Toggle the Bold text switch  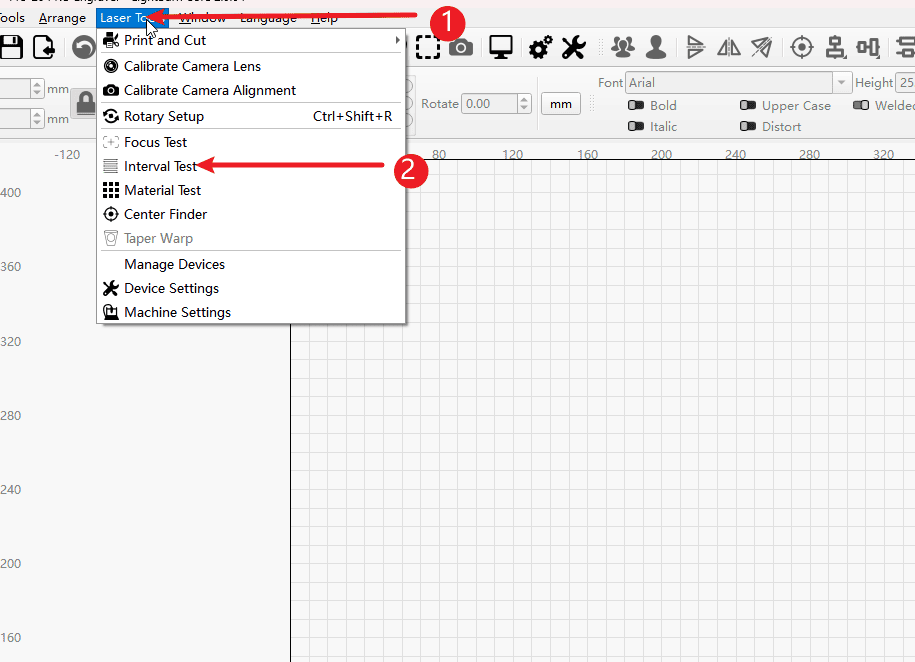[636, 105]
